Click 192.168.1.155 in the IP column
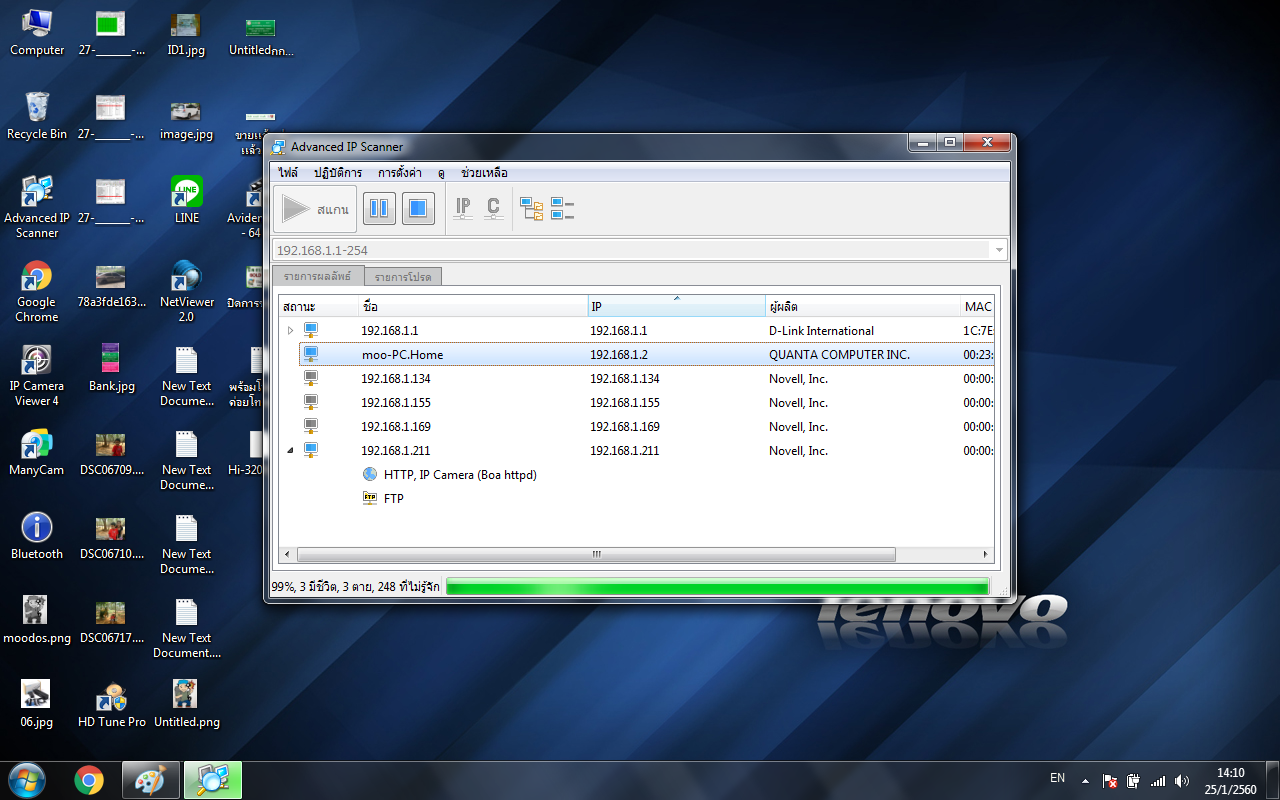Image resolution: width=1280 pixels, height=800 pixels. (x=625, y=402)
